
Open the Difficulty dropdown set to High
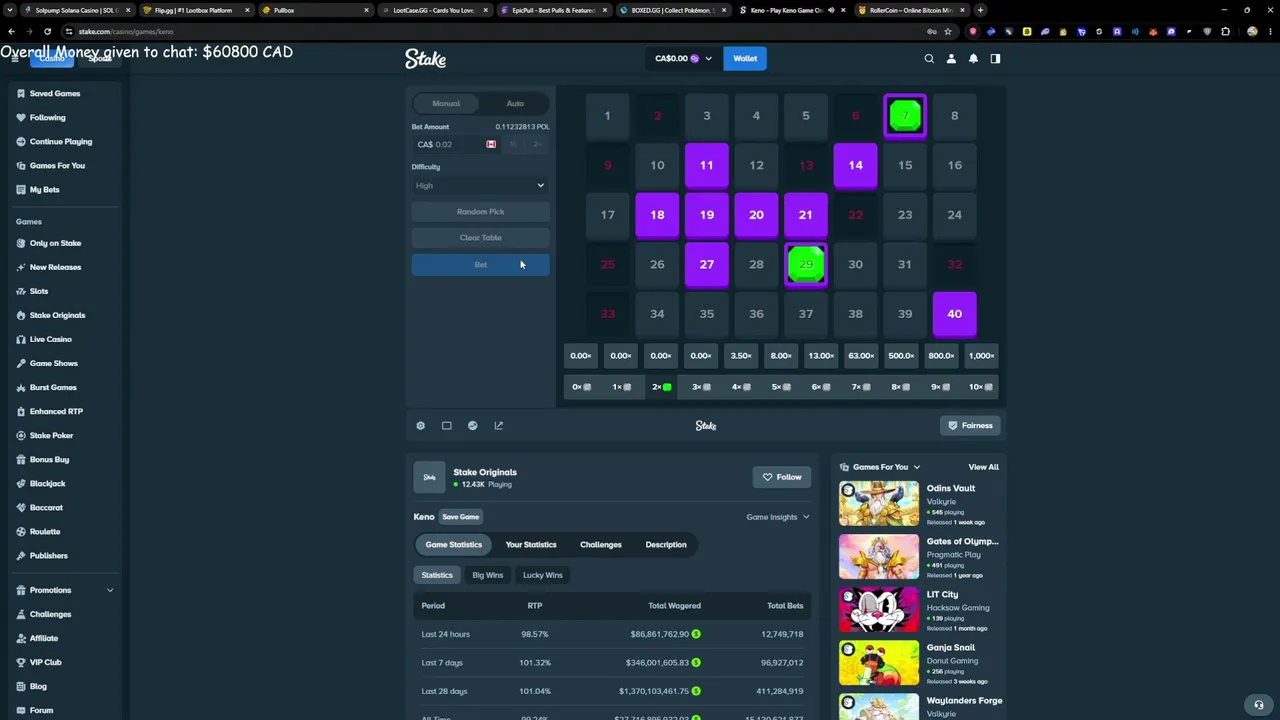point(480,185)
